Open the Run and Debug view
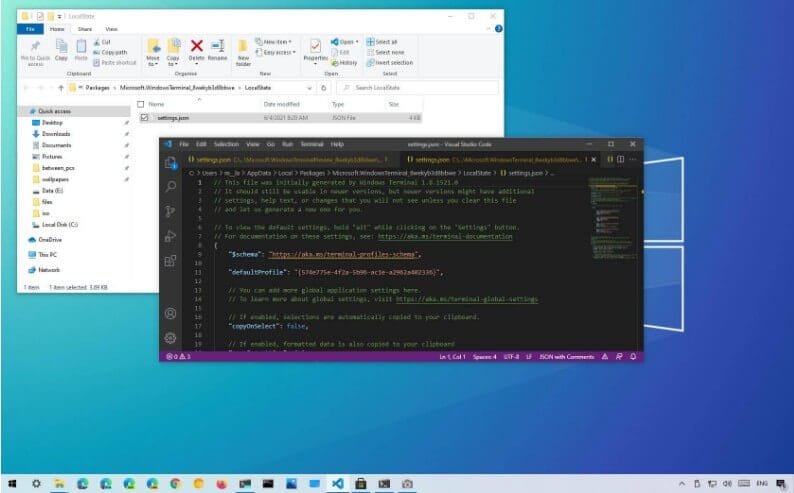 (171, 236)
